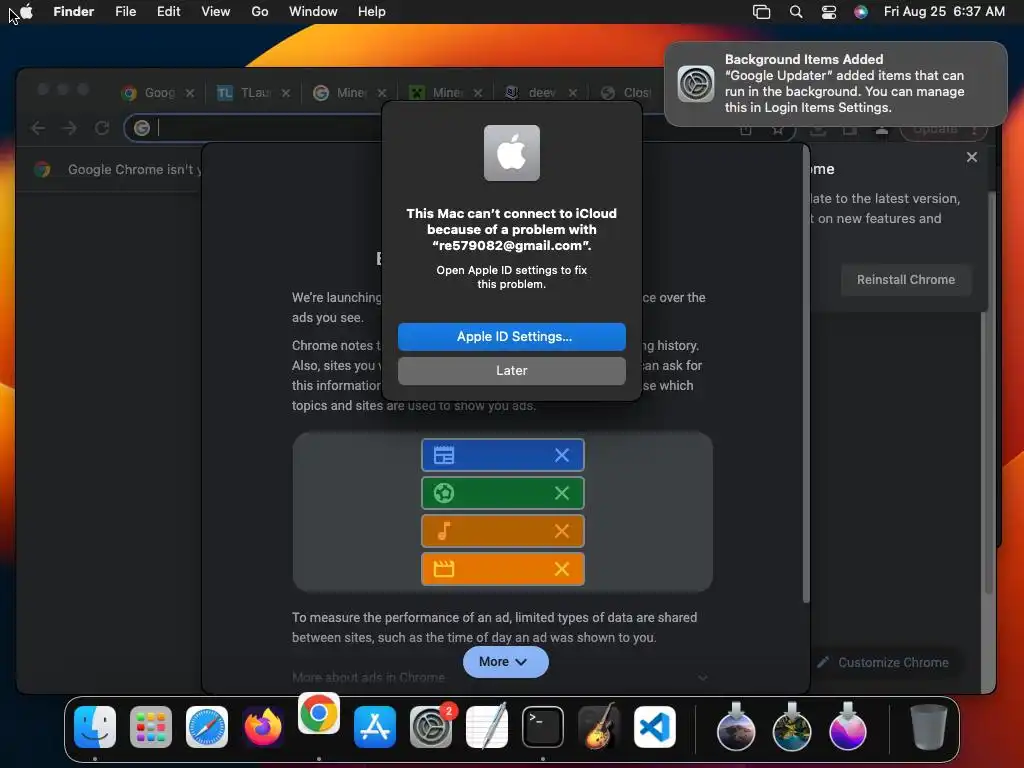1024x768 pixels.
Task: Click the More button in Chrome dialog
Action: coord(505,662)
